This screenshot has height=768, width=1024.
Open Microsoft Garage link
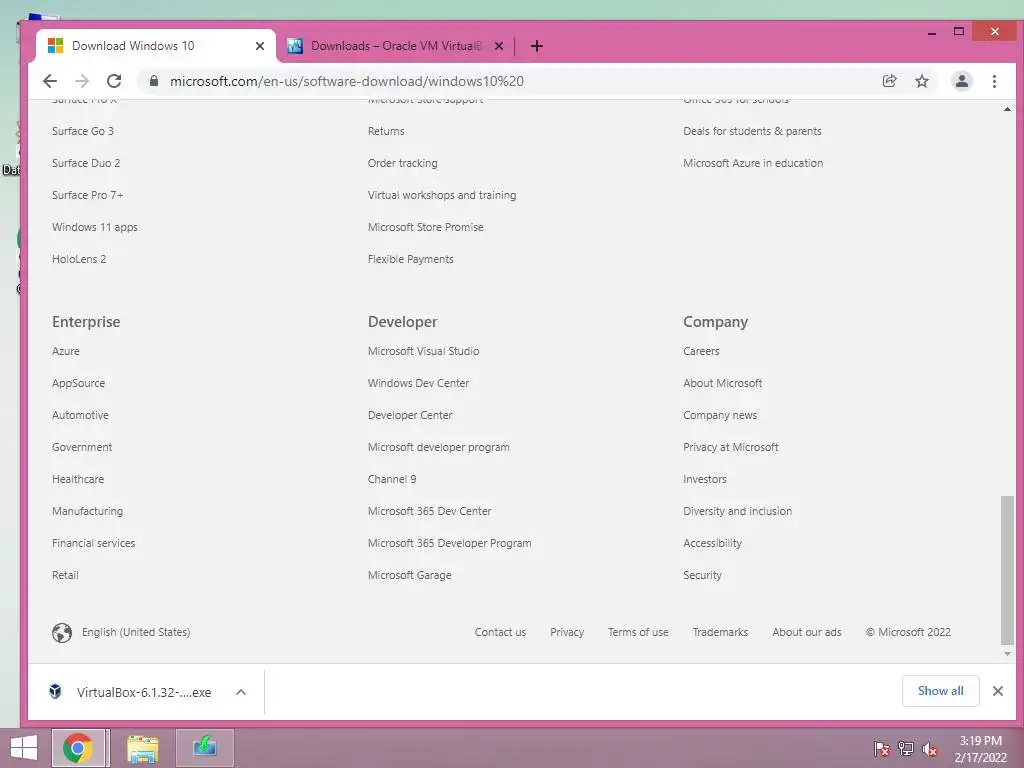409,575
